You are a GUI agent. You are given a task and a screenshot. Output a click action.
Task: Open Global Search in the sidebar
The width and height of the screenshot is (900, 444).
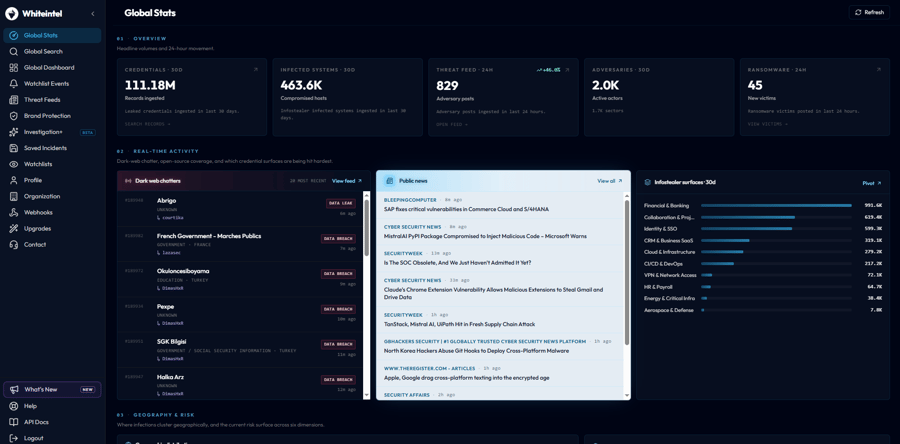click(x=52, y=52)
